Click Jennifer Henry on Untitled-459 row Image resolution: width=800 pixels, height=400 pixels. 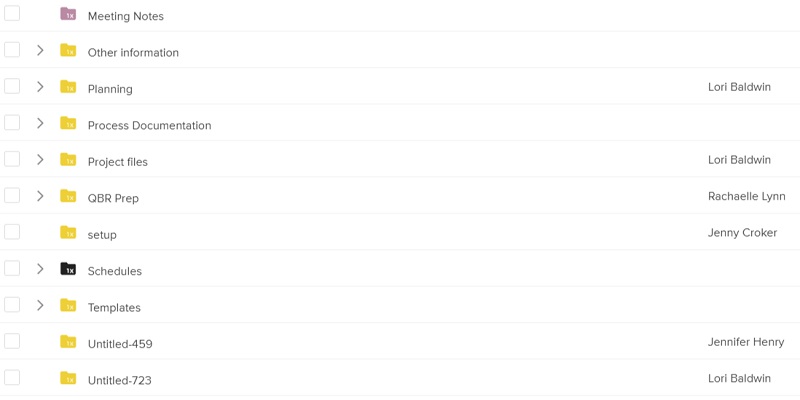746,342
